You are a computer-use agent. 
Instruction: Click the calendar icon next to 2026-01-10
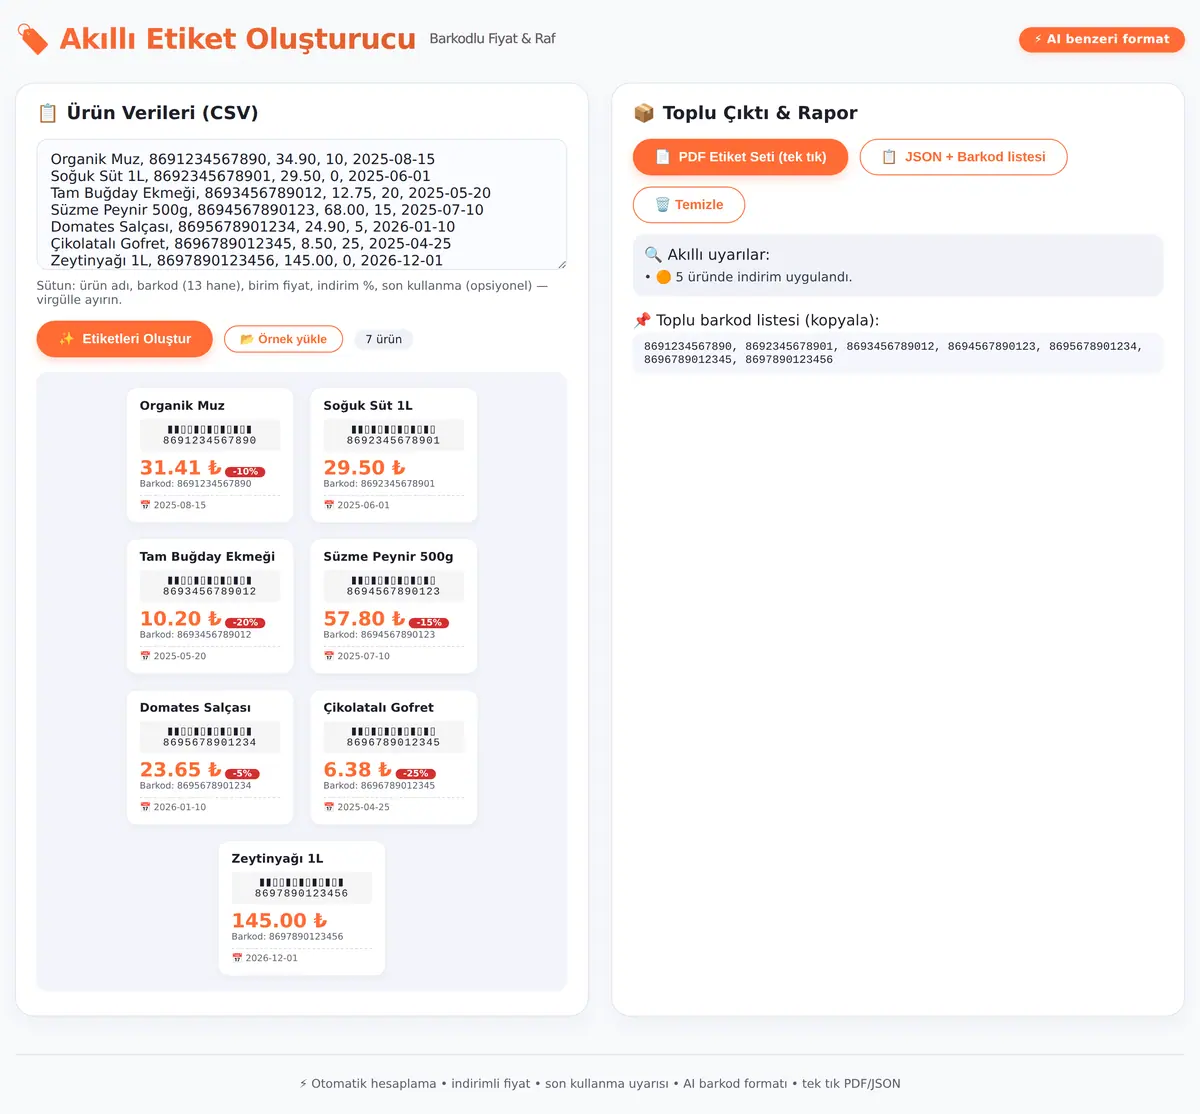pyautogui.click(x=145, y=807)
